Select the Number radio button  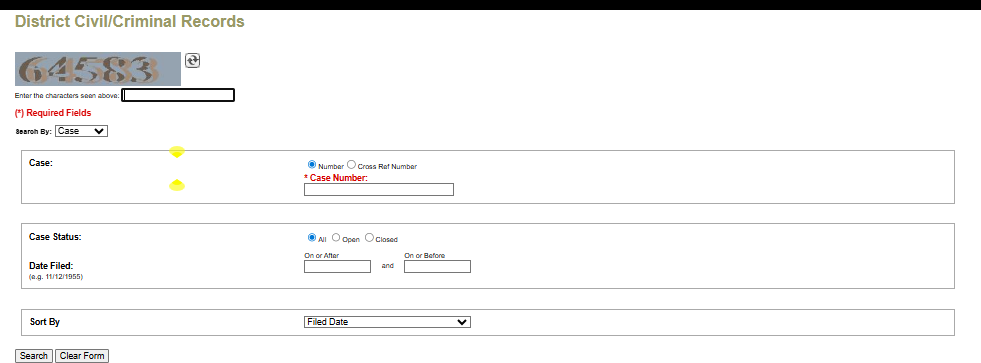312,165
